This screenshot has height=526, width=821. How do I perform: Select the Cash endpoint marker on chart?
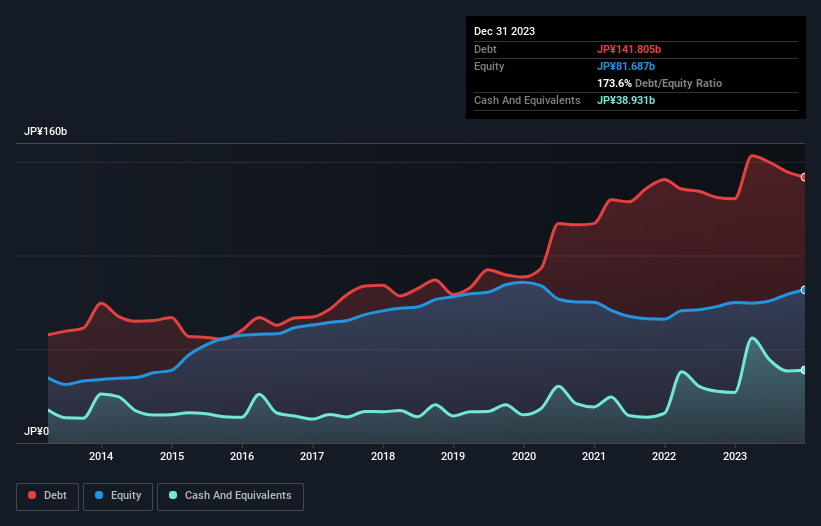pyautogui.click(x=804, y=370)
